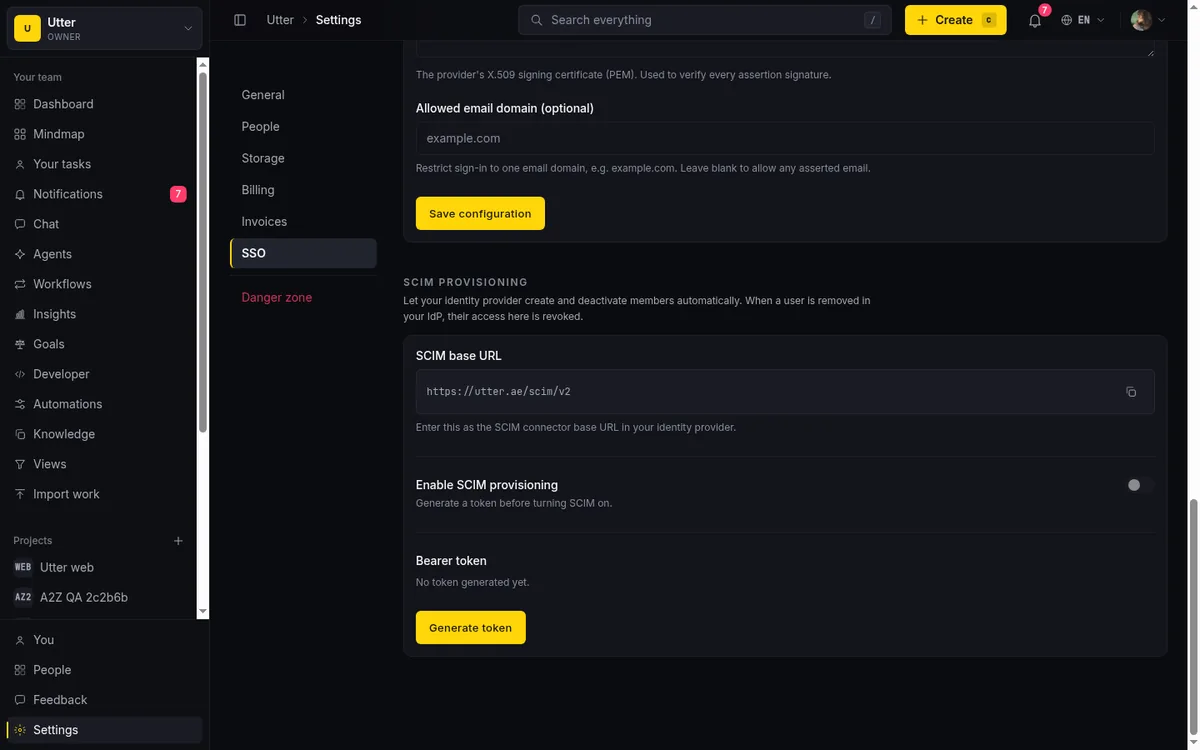Select the People settings tab
Image resolution: width=1200 pixels, height=750 pixels.
(303, 127)
